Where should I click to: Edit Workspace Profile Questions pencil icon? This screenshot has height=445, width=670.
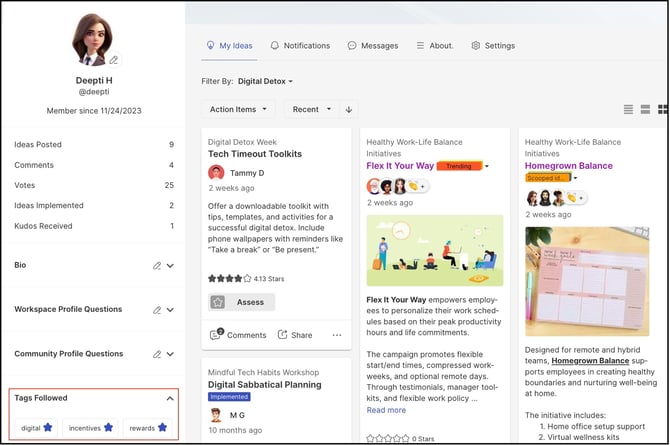click(x=157, y=310)
